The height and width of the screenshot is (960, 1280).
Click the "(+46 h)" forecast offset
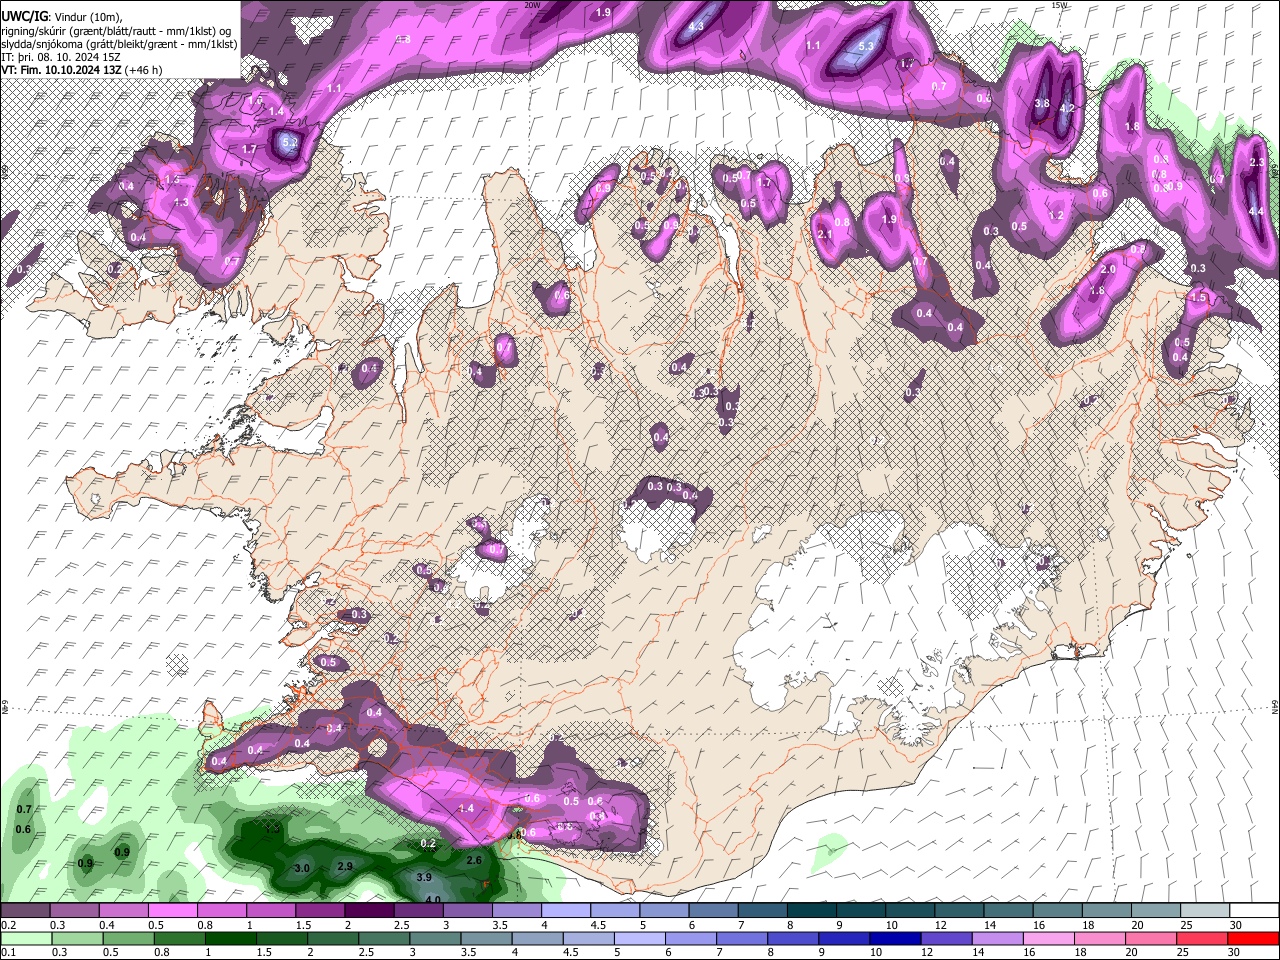coord(145,71)
